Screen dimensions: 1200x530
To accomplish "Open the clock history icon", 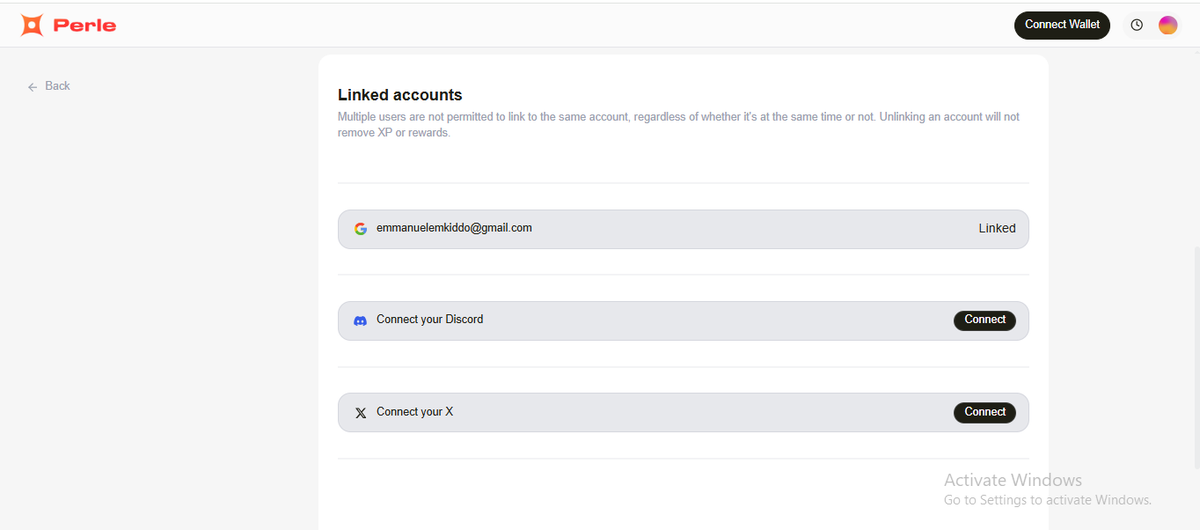I will coord(1136,25).
